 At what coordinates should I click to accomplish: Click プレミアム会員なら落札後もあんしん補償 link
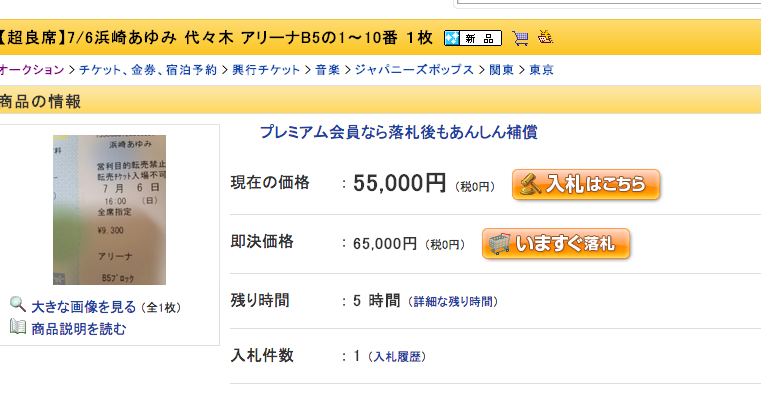coord(399,132)
